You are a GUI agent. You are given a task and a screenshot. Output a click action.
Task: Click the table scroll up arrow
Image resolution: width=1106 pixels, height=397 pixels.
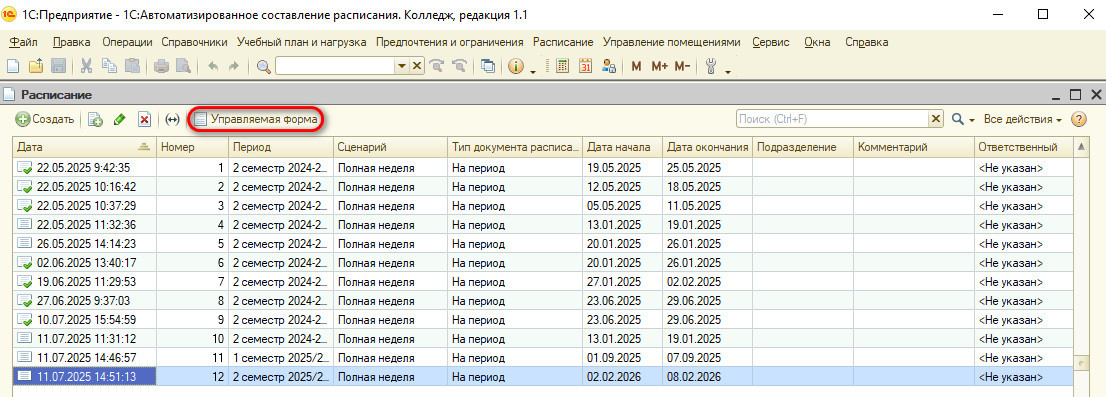tap(1081, 147)
